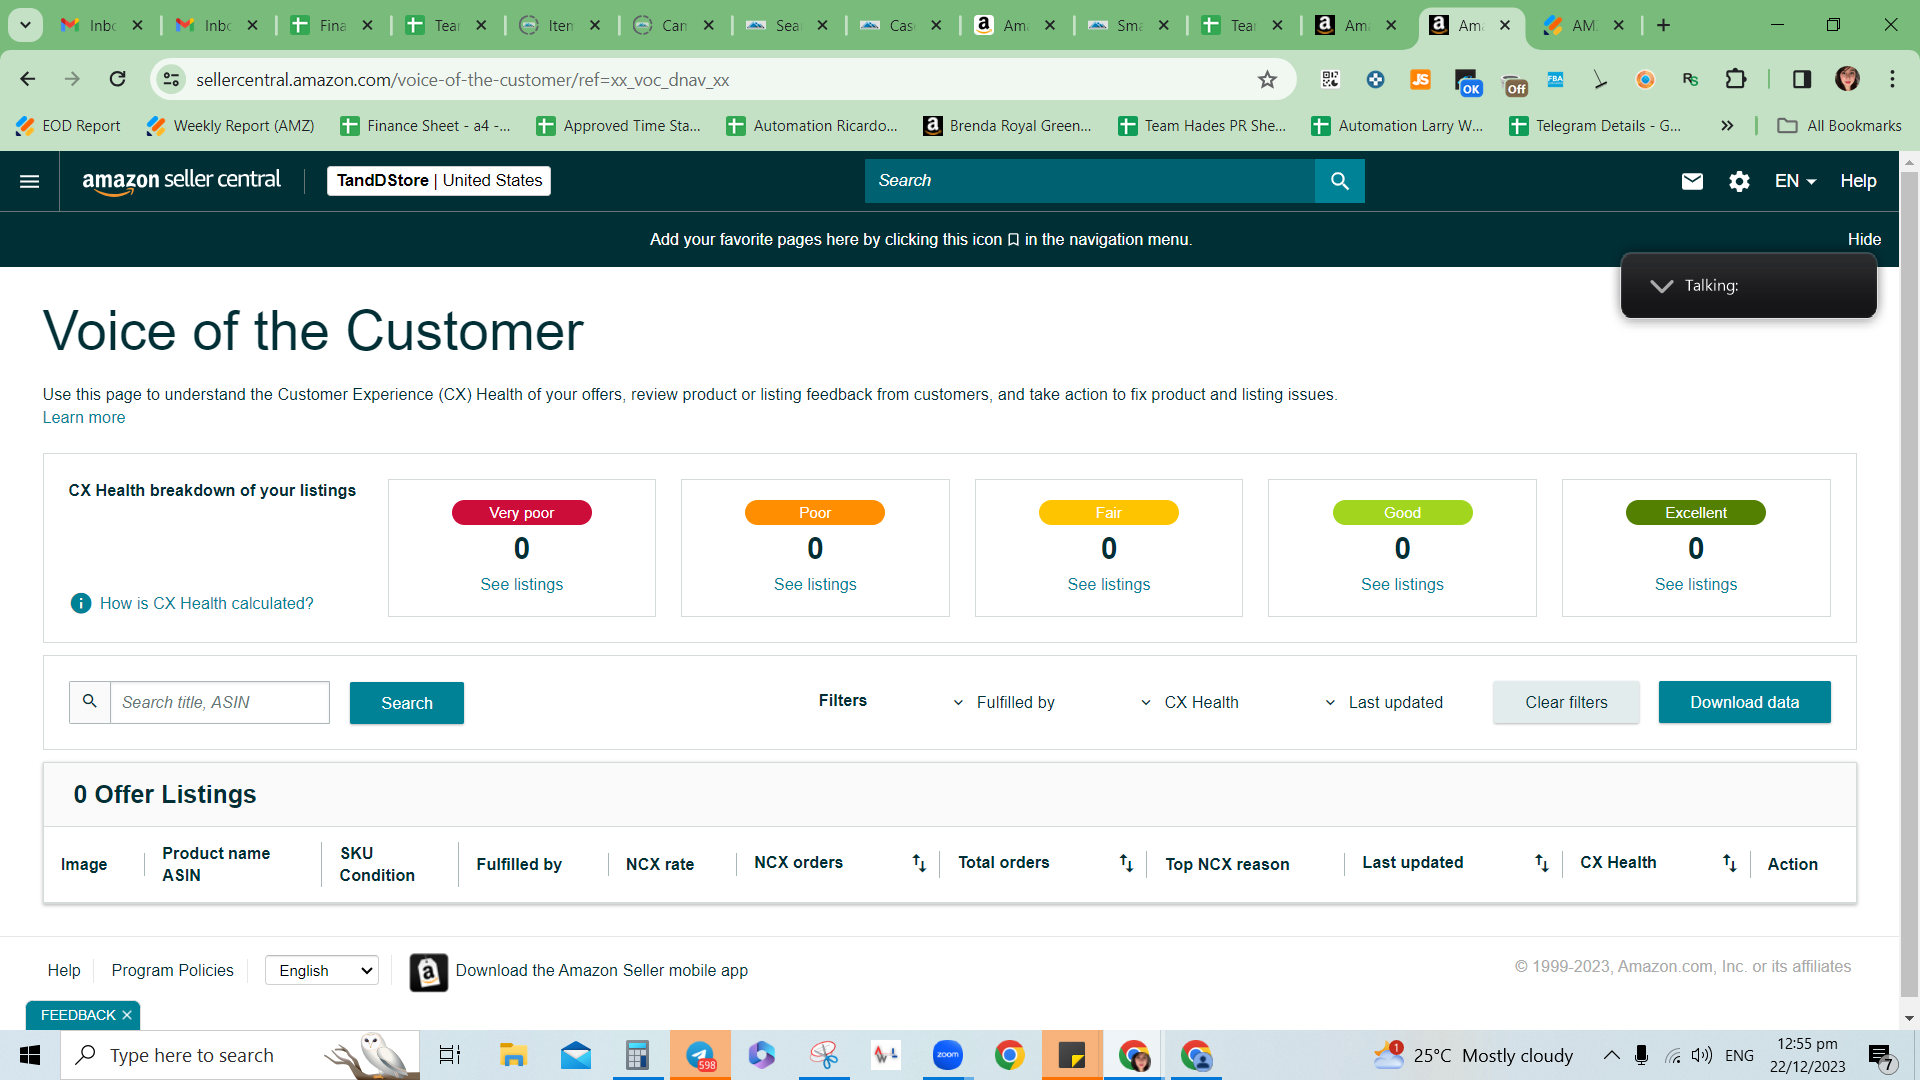The height and width of the screenshot is (1080, 1920).
Task: Open the Calculator taskbar app
Action: (637, 1055)
